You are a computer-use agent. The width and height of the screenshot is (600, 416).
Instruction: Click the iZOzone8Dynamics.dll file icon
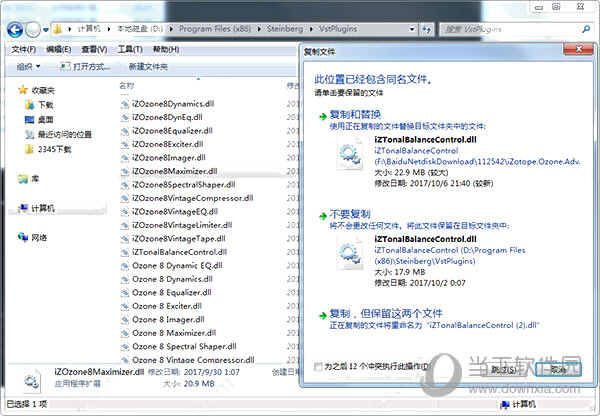[x=125, y=104]
